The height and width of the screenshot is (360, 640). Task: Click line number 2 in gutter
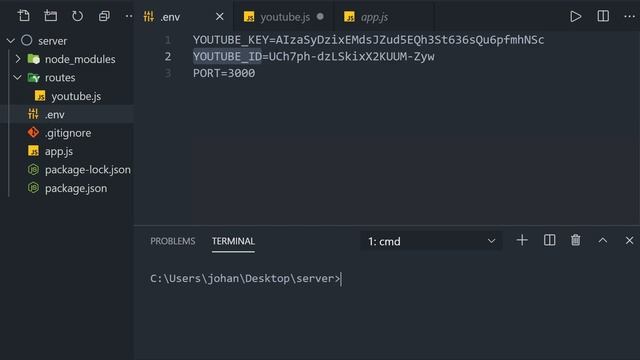click(168, 56)
